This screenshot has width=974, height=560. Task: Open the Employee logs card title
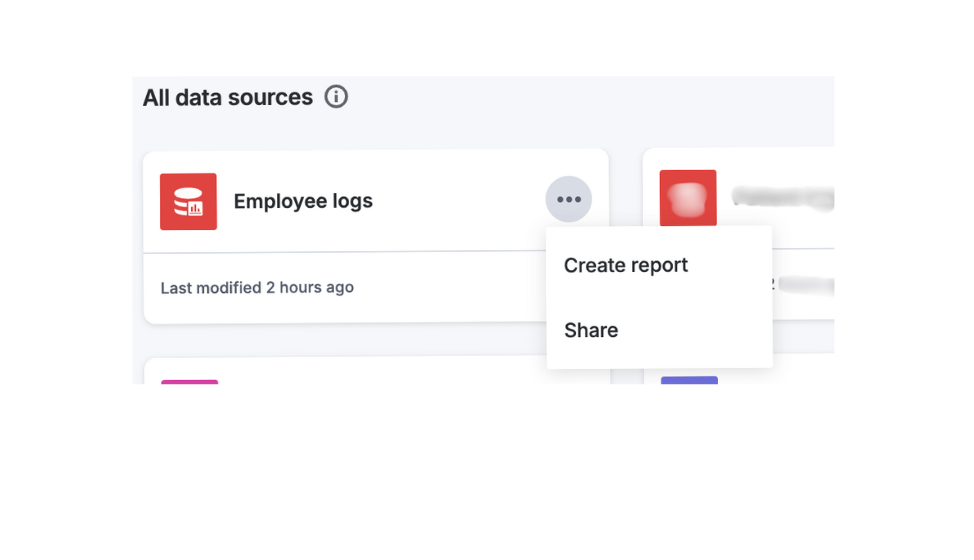(x=303, y=201)
